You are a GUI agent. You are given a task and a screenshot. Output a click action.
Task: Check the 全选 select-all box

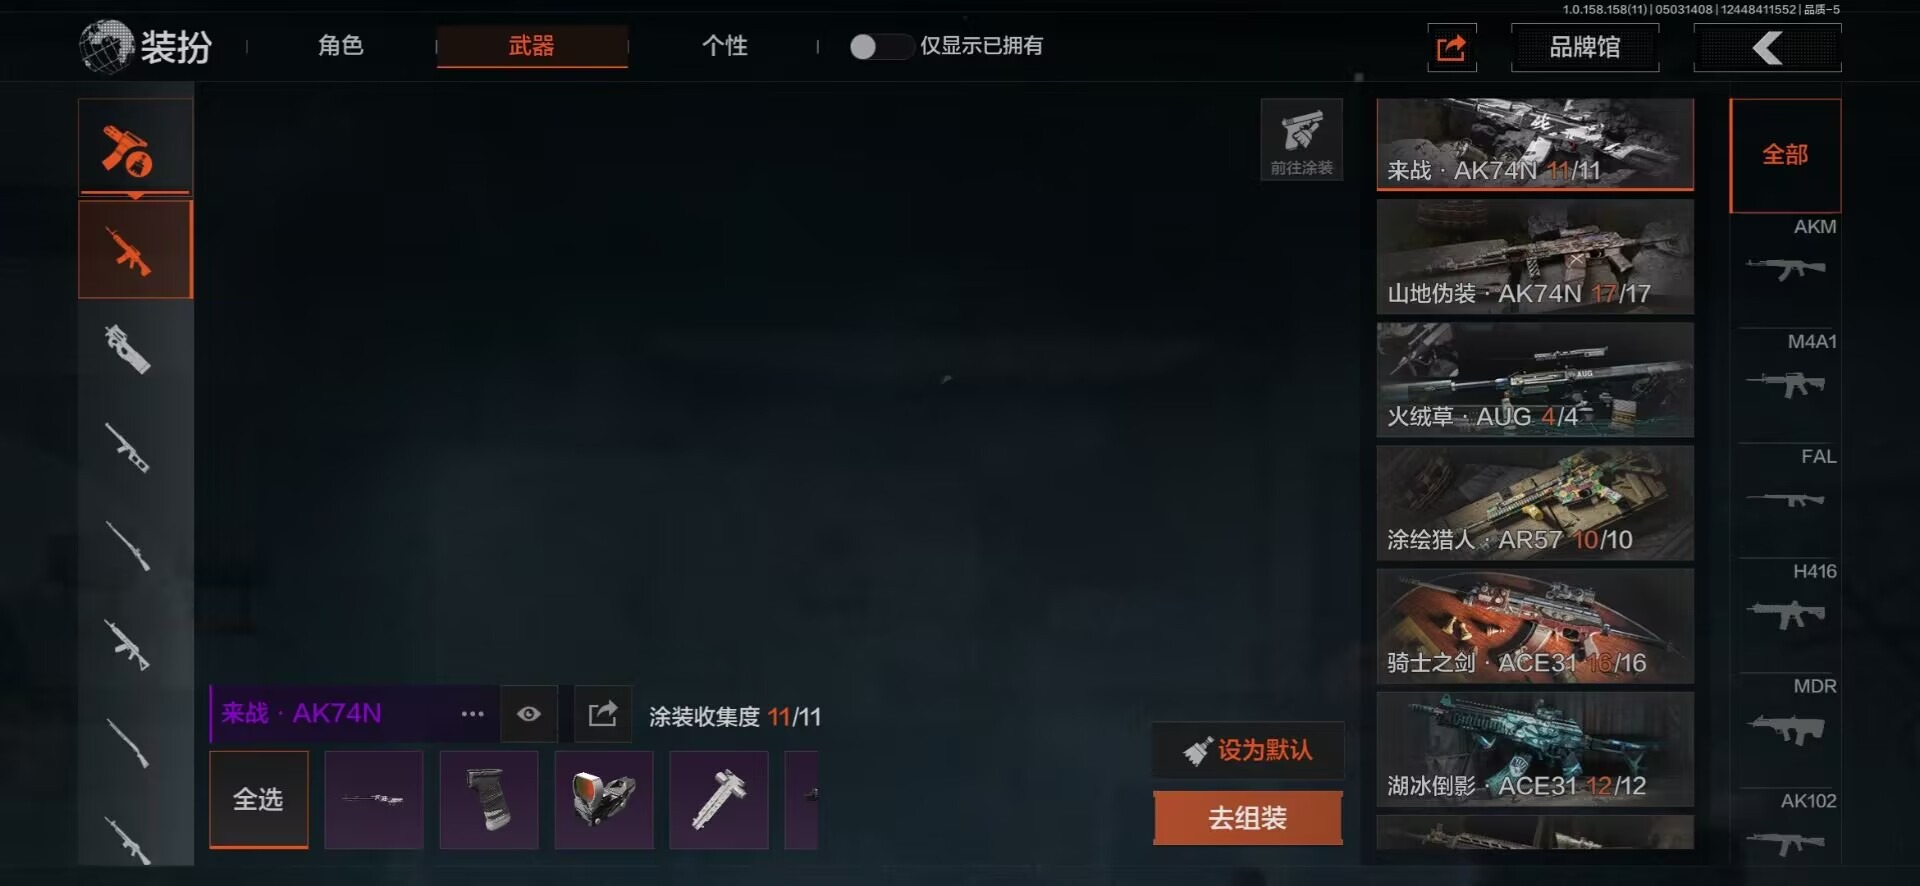click(x=258, y=799)
